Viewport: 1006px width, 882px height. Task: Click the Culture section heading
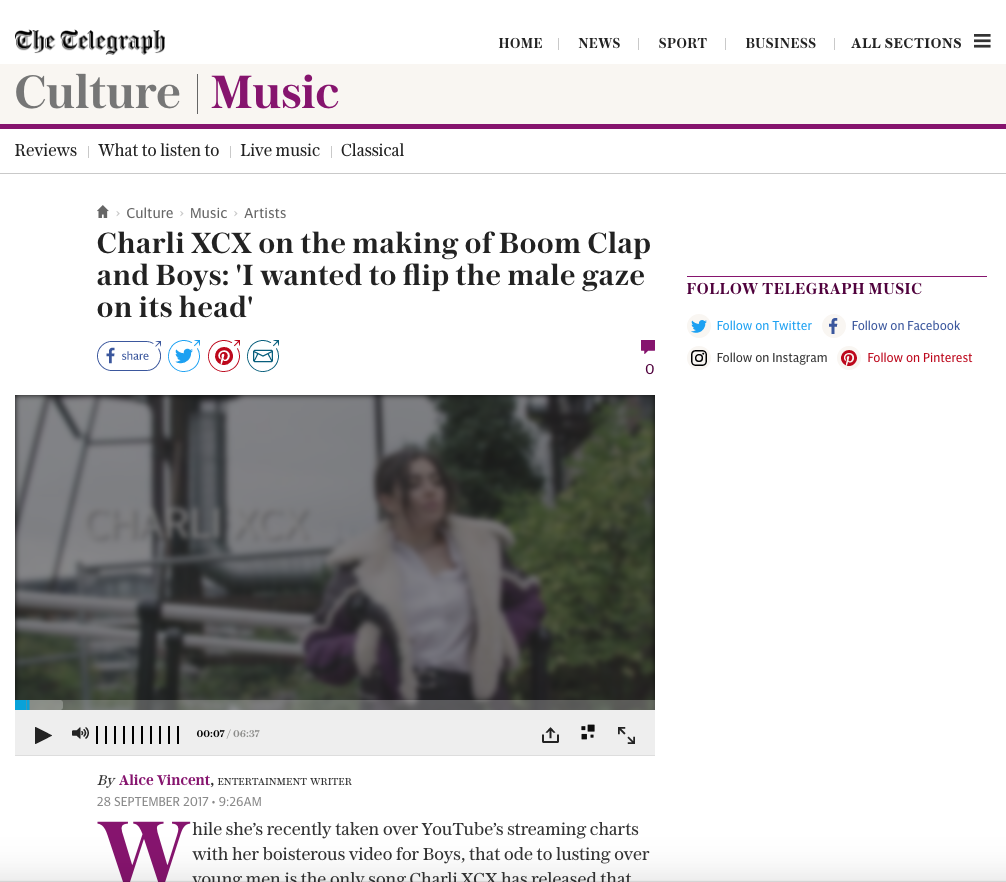[98, 92]
